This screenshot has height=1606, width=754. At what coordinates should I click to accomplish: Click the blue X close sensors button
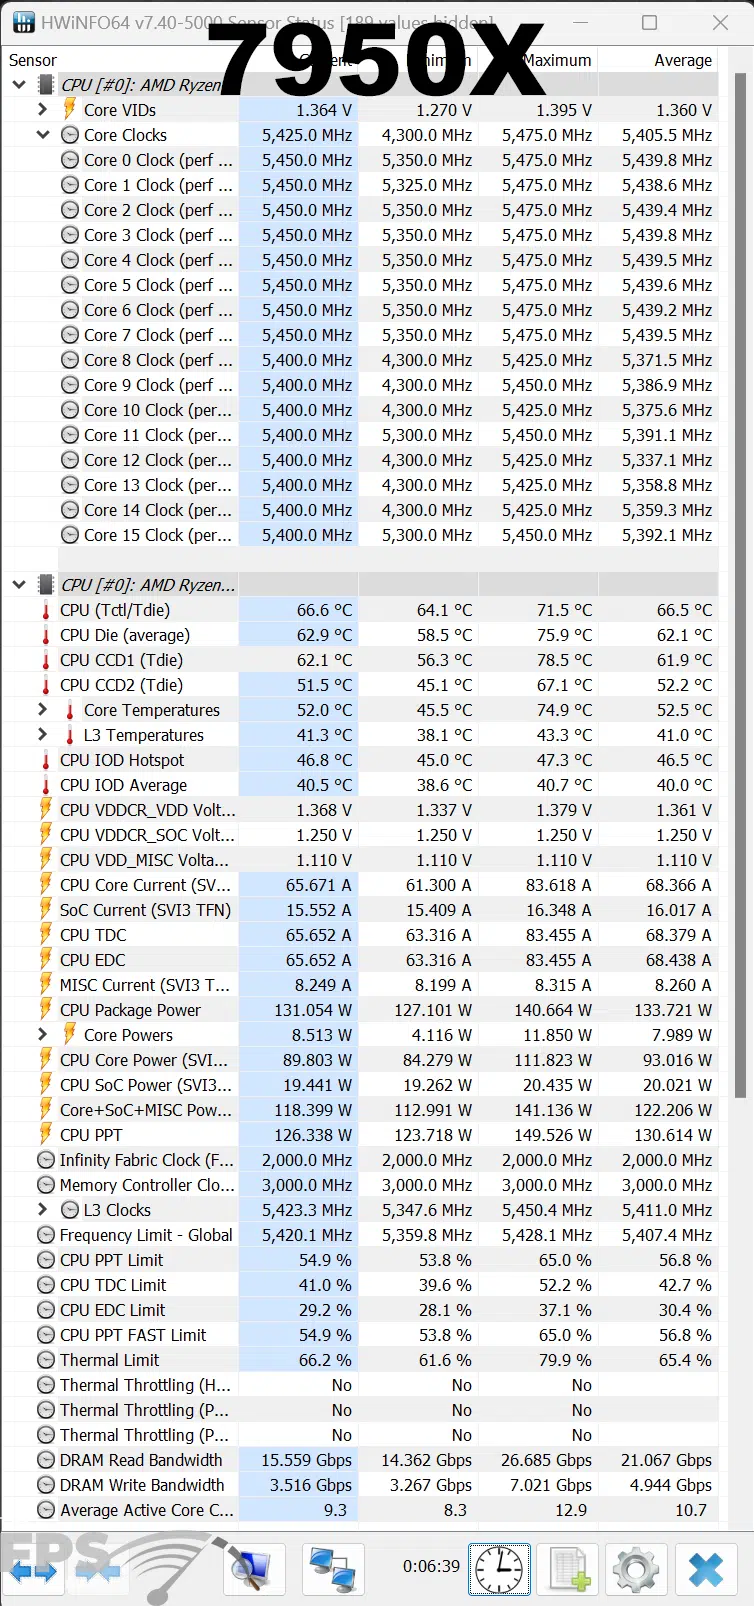[x=706, y=1569]
